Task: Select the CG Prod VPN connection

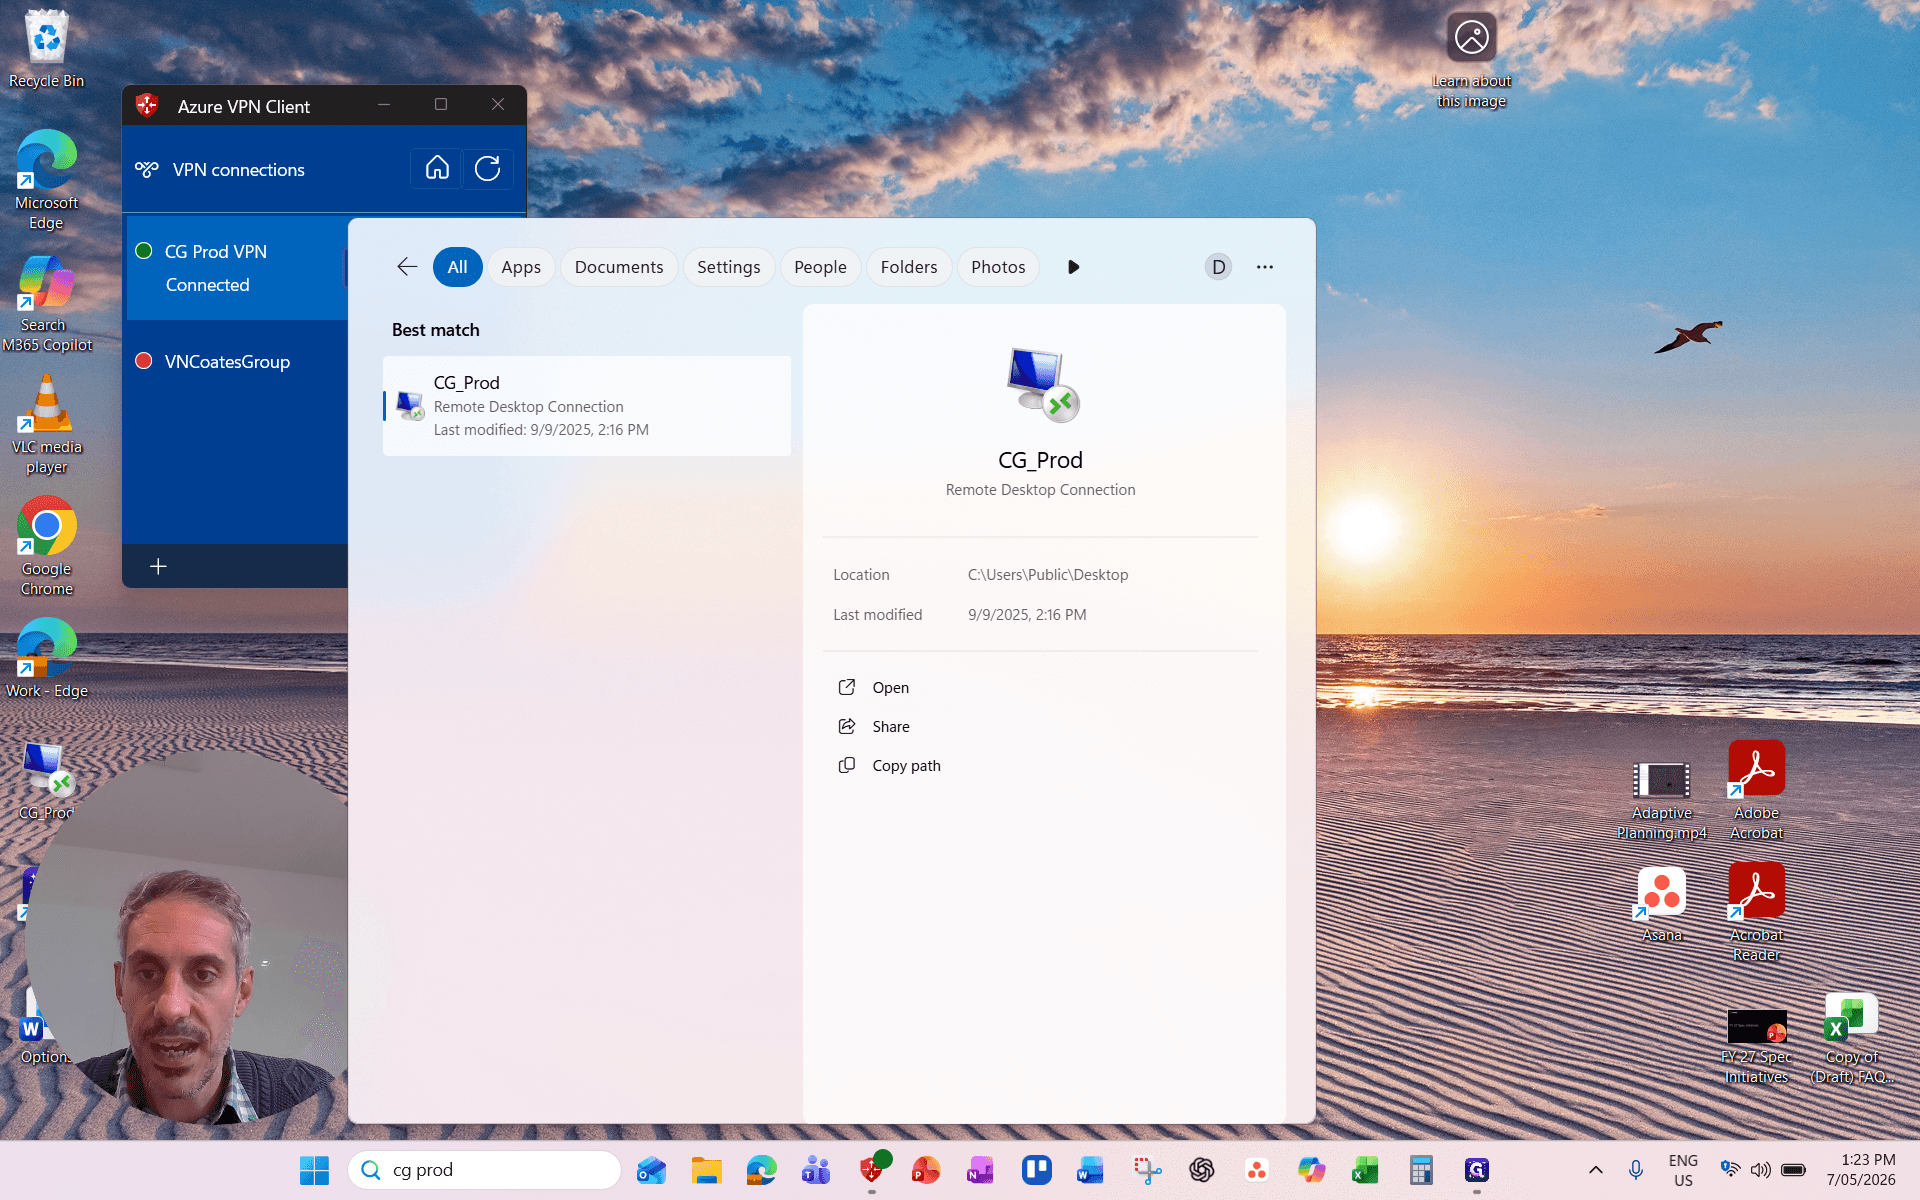Action: (237, 268)
